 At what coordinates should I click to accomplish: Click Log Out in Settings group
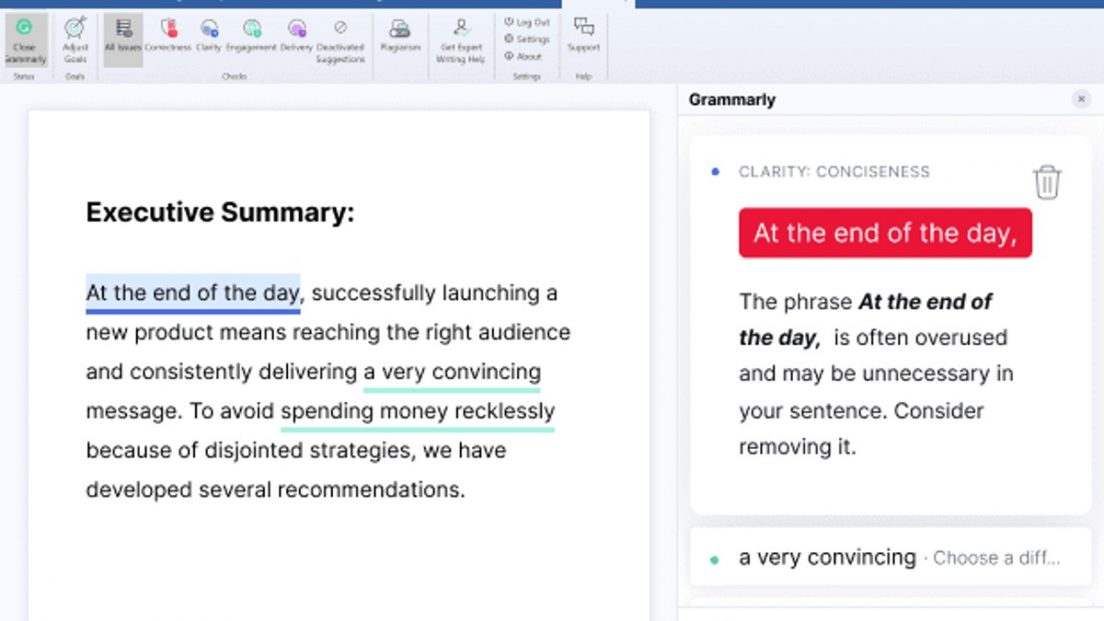(x=527, y=22)
